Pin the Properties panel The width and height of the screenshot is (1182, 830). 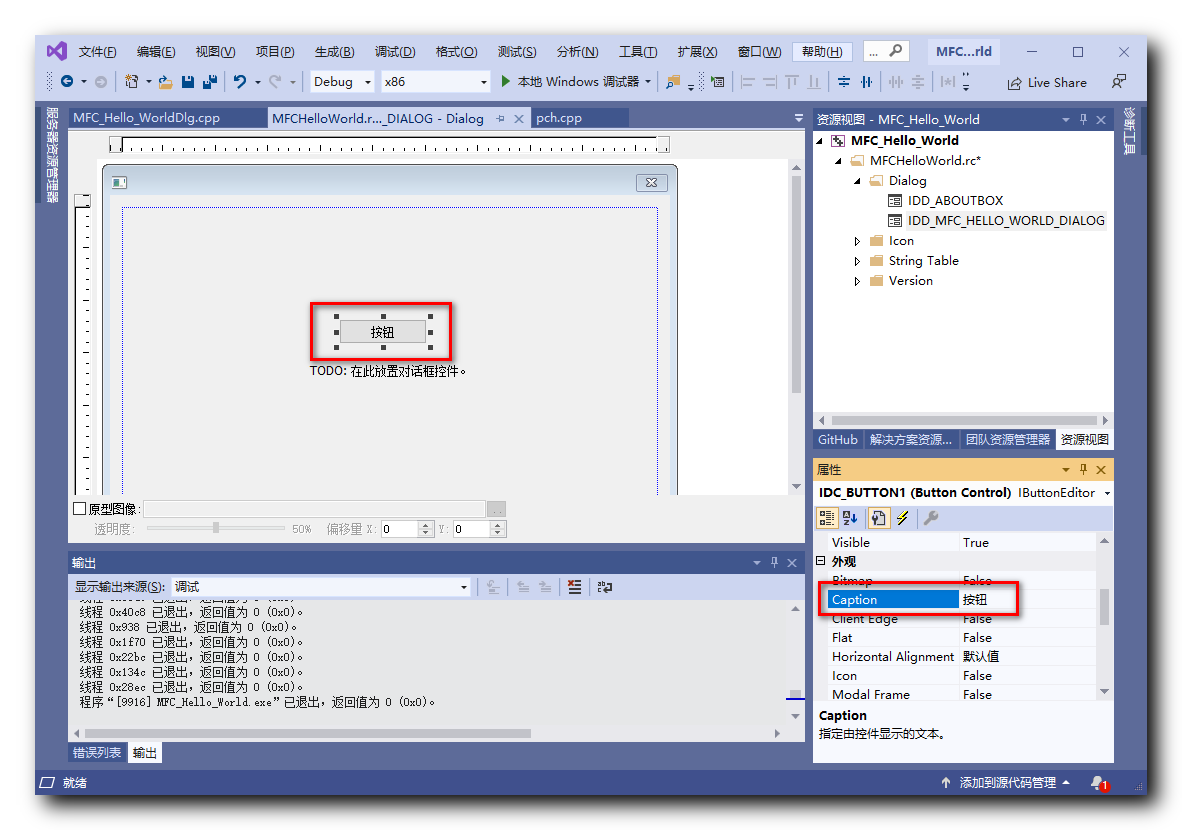coord(1083,469)
